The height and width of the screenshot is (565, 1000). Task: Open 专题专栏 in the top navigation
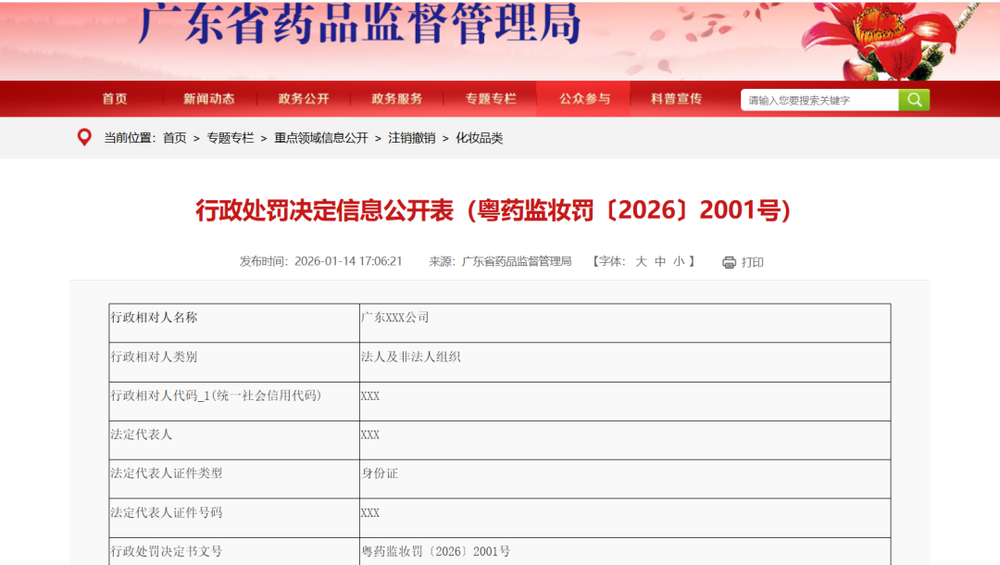point(490,99)
